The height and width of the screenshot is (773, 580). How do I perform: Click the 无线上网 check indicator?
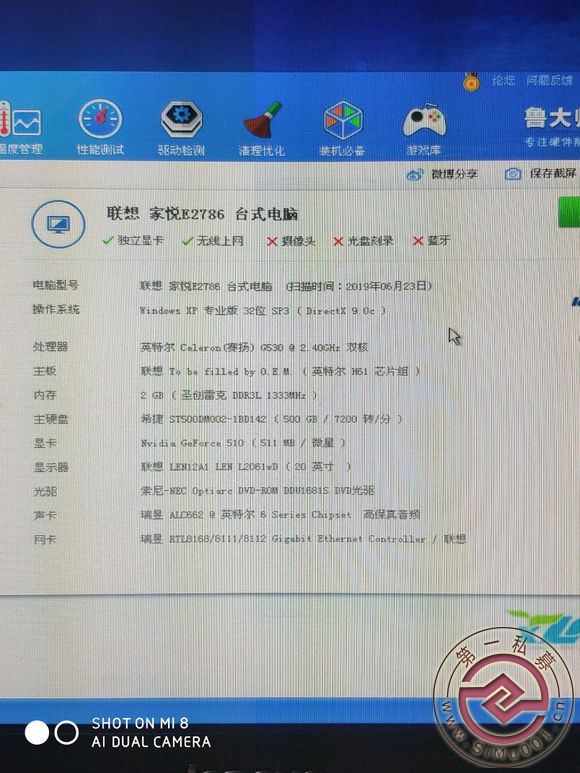(213, 241)
